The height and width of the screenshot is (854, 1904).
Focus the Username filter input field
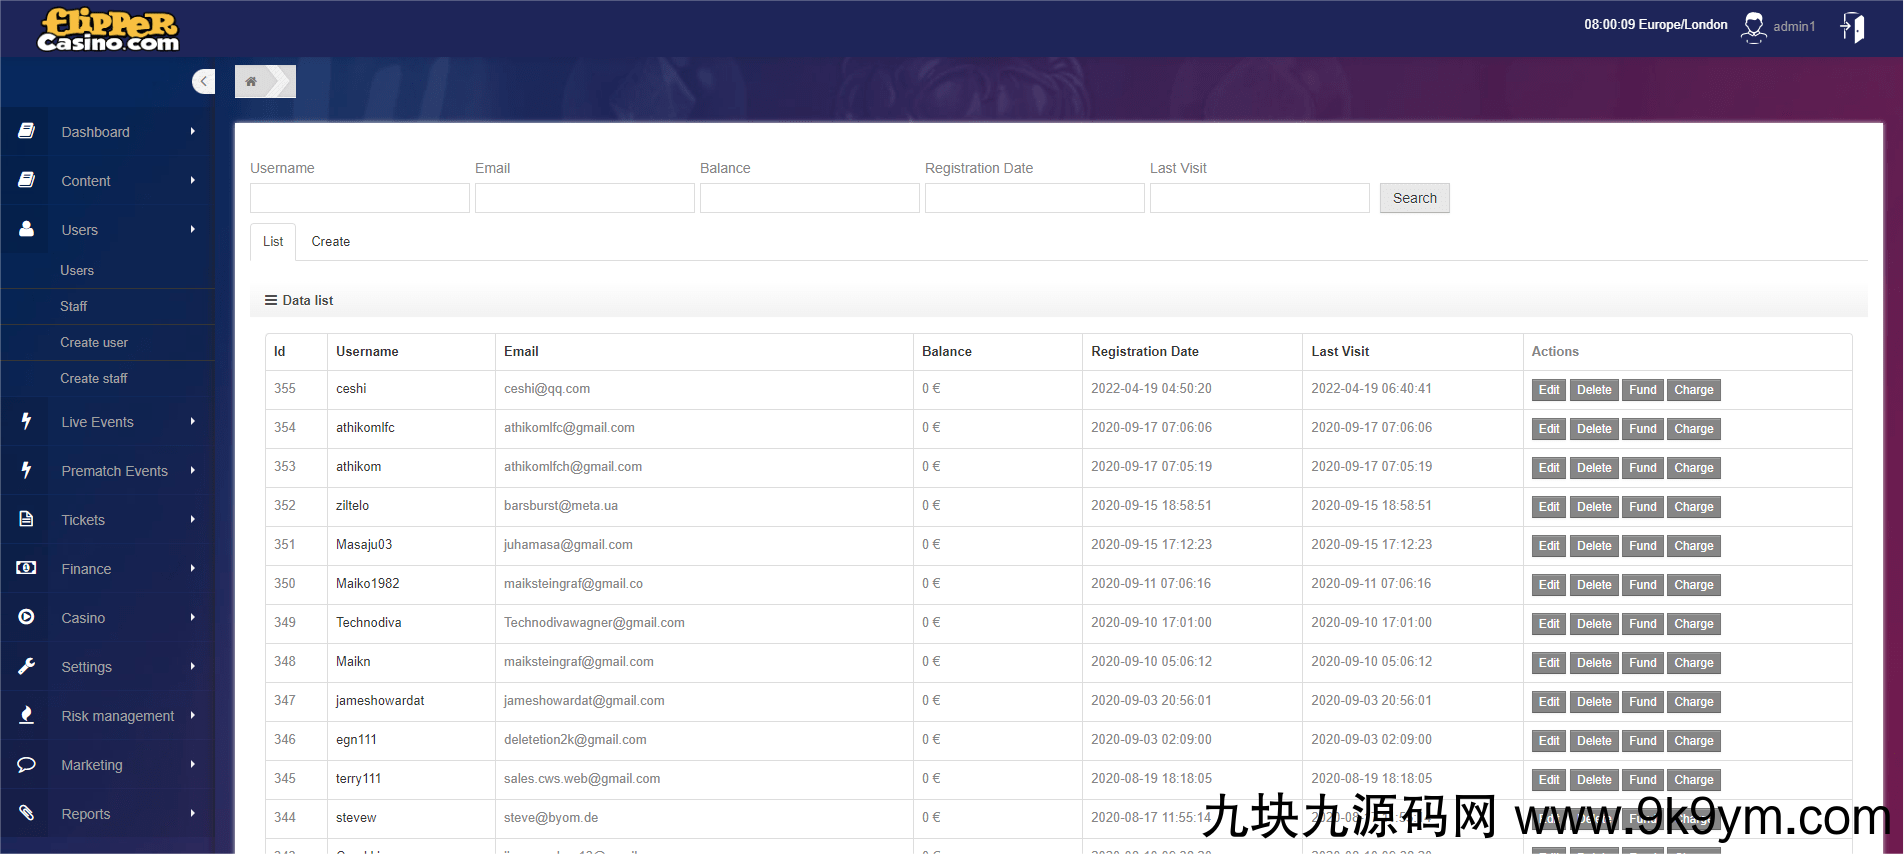[x=360, y=198]
